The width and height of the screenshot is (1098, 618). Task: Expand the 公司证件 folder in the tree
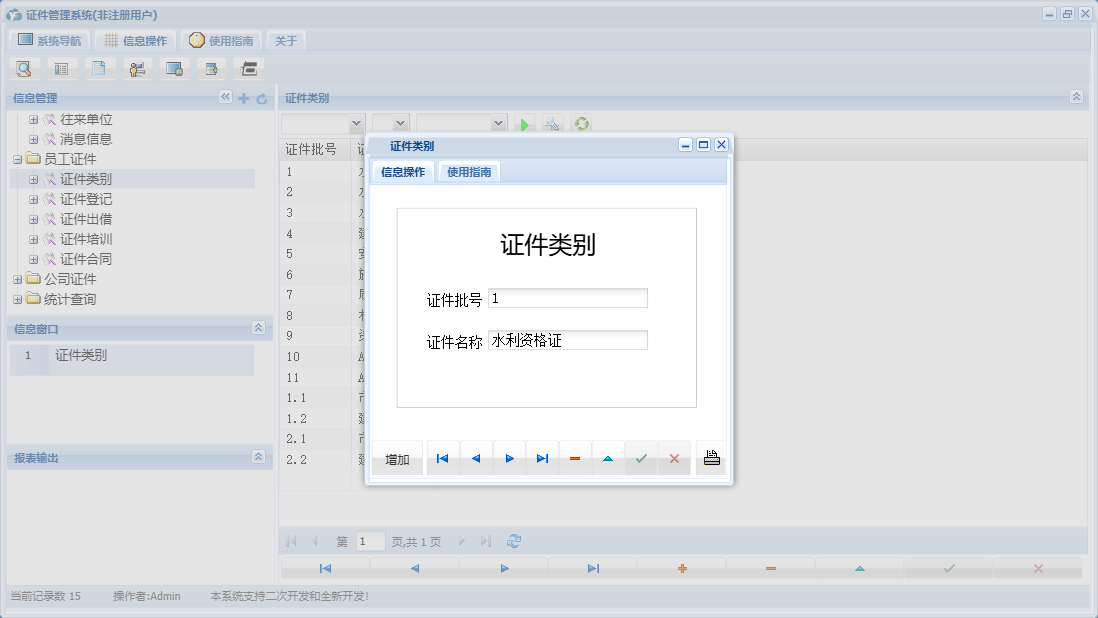pyautogui.click(x=19, y=279)
